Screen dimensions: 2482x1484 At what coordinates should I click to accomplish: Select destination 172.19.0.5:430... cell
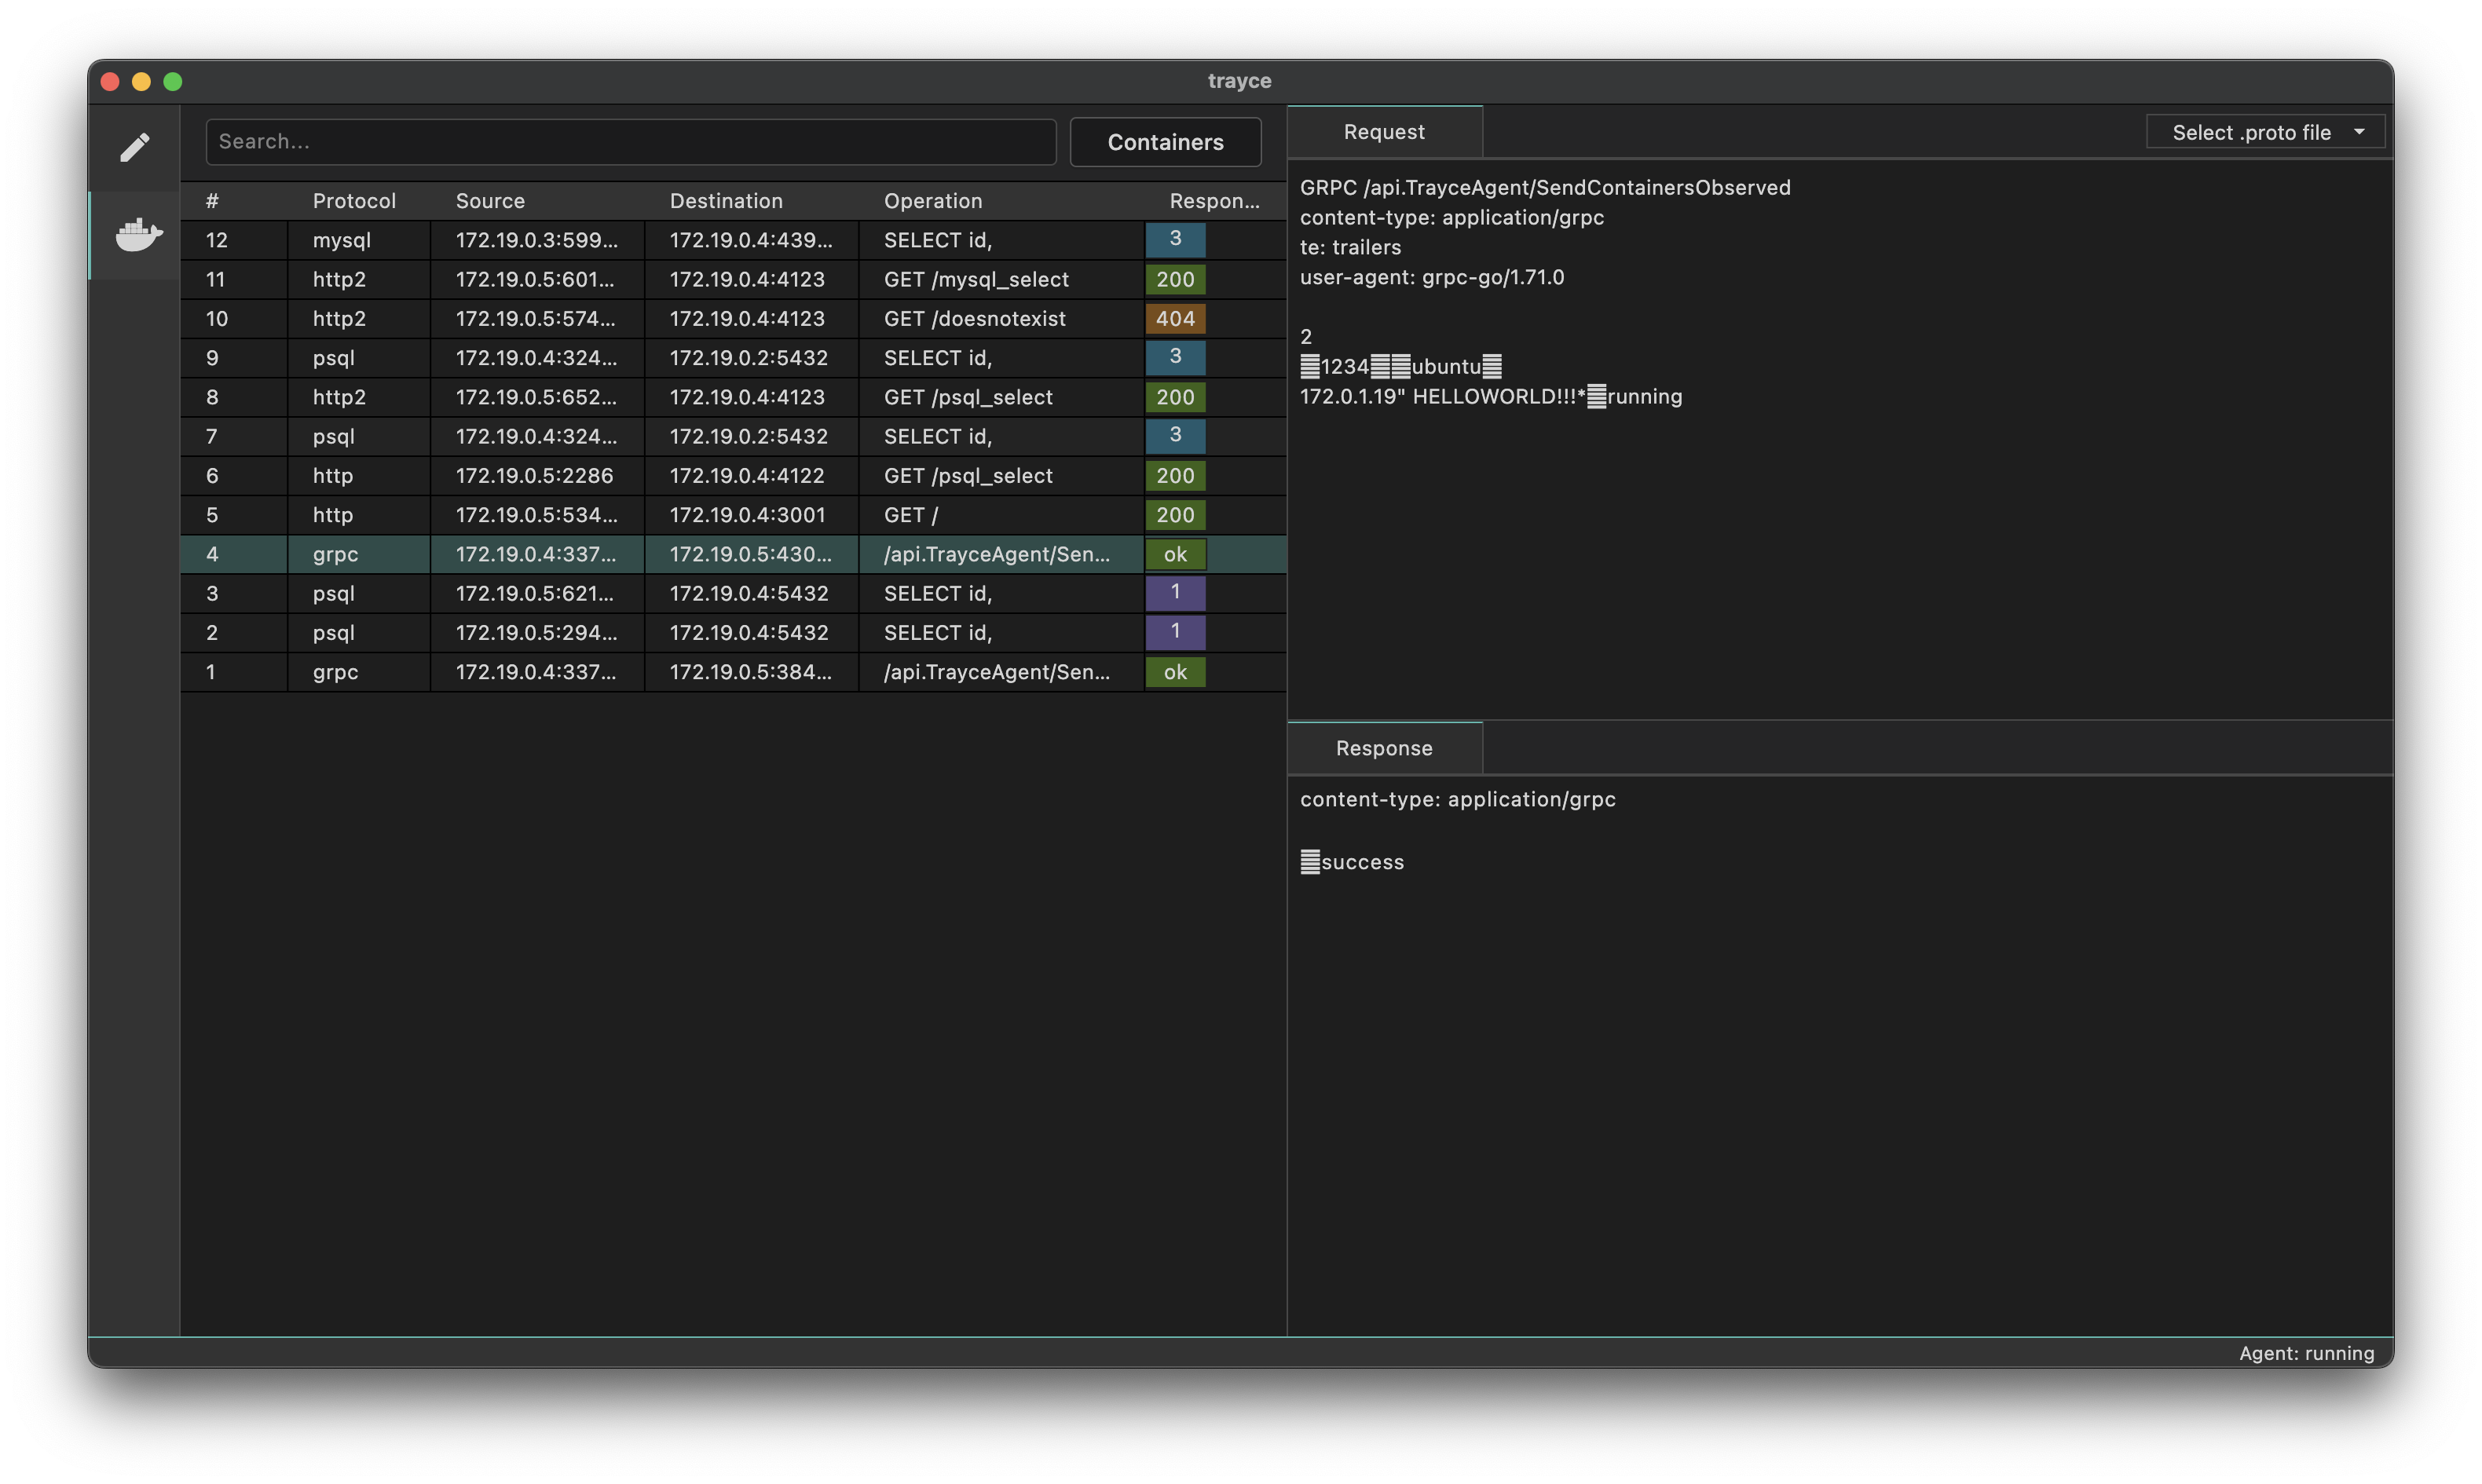tap(750, 554)
